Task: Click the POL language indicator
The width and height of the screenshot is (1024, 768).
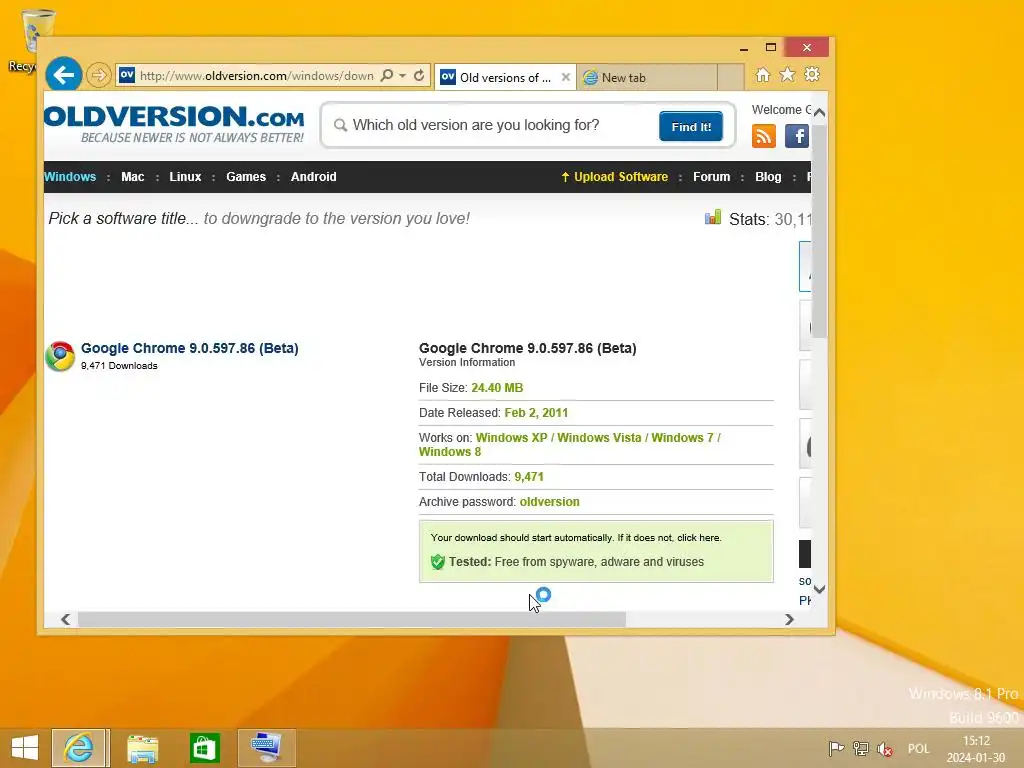Action: 918,748
